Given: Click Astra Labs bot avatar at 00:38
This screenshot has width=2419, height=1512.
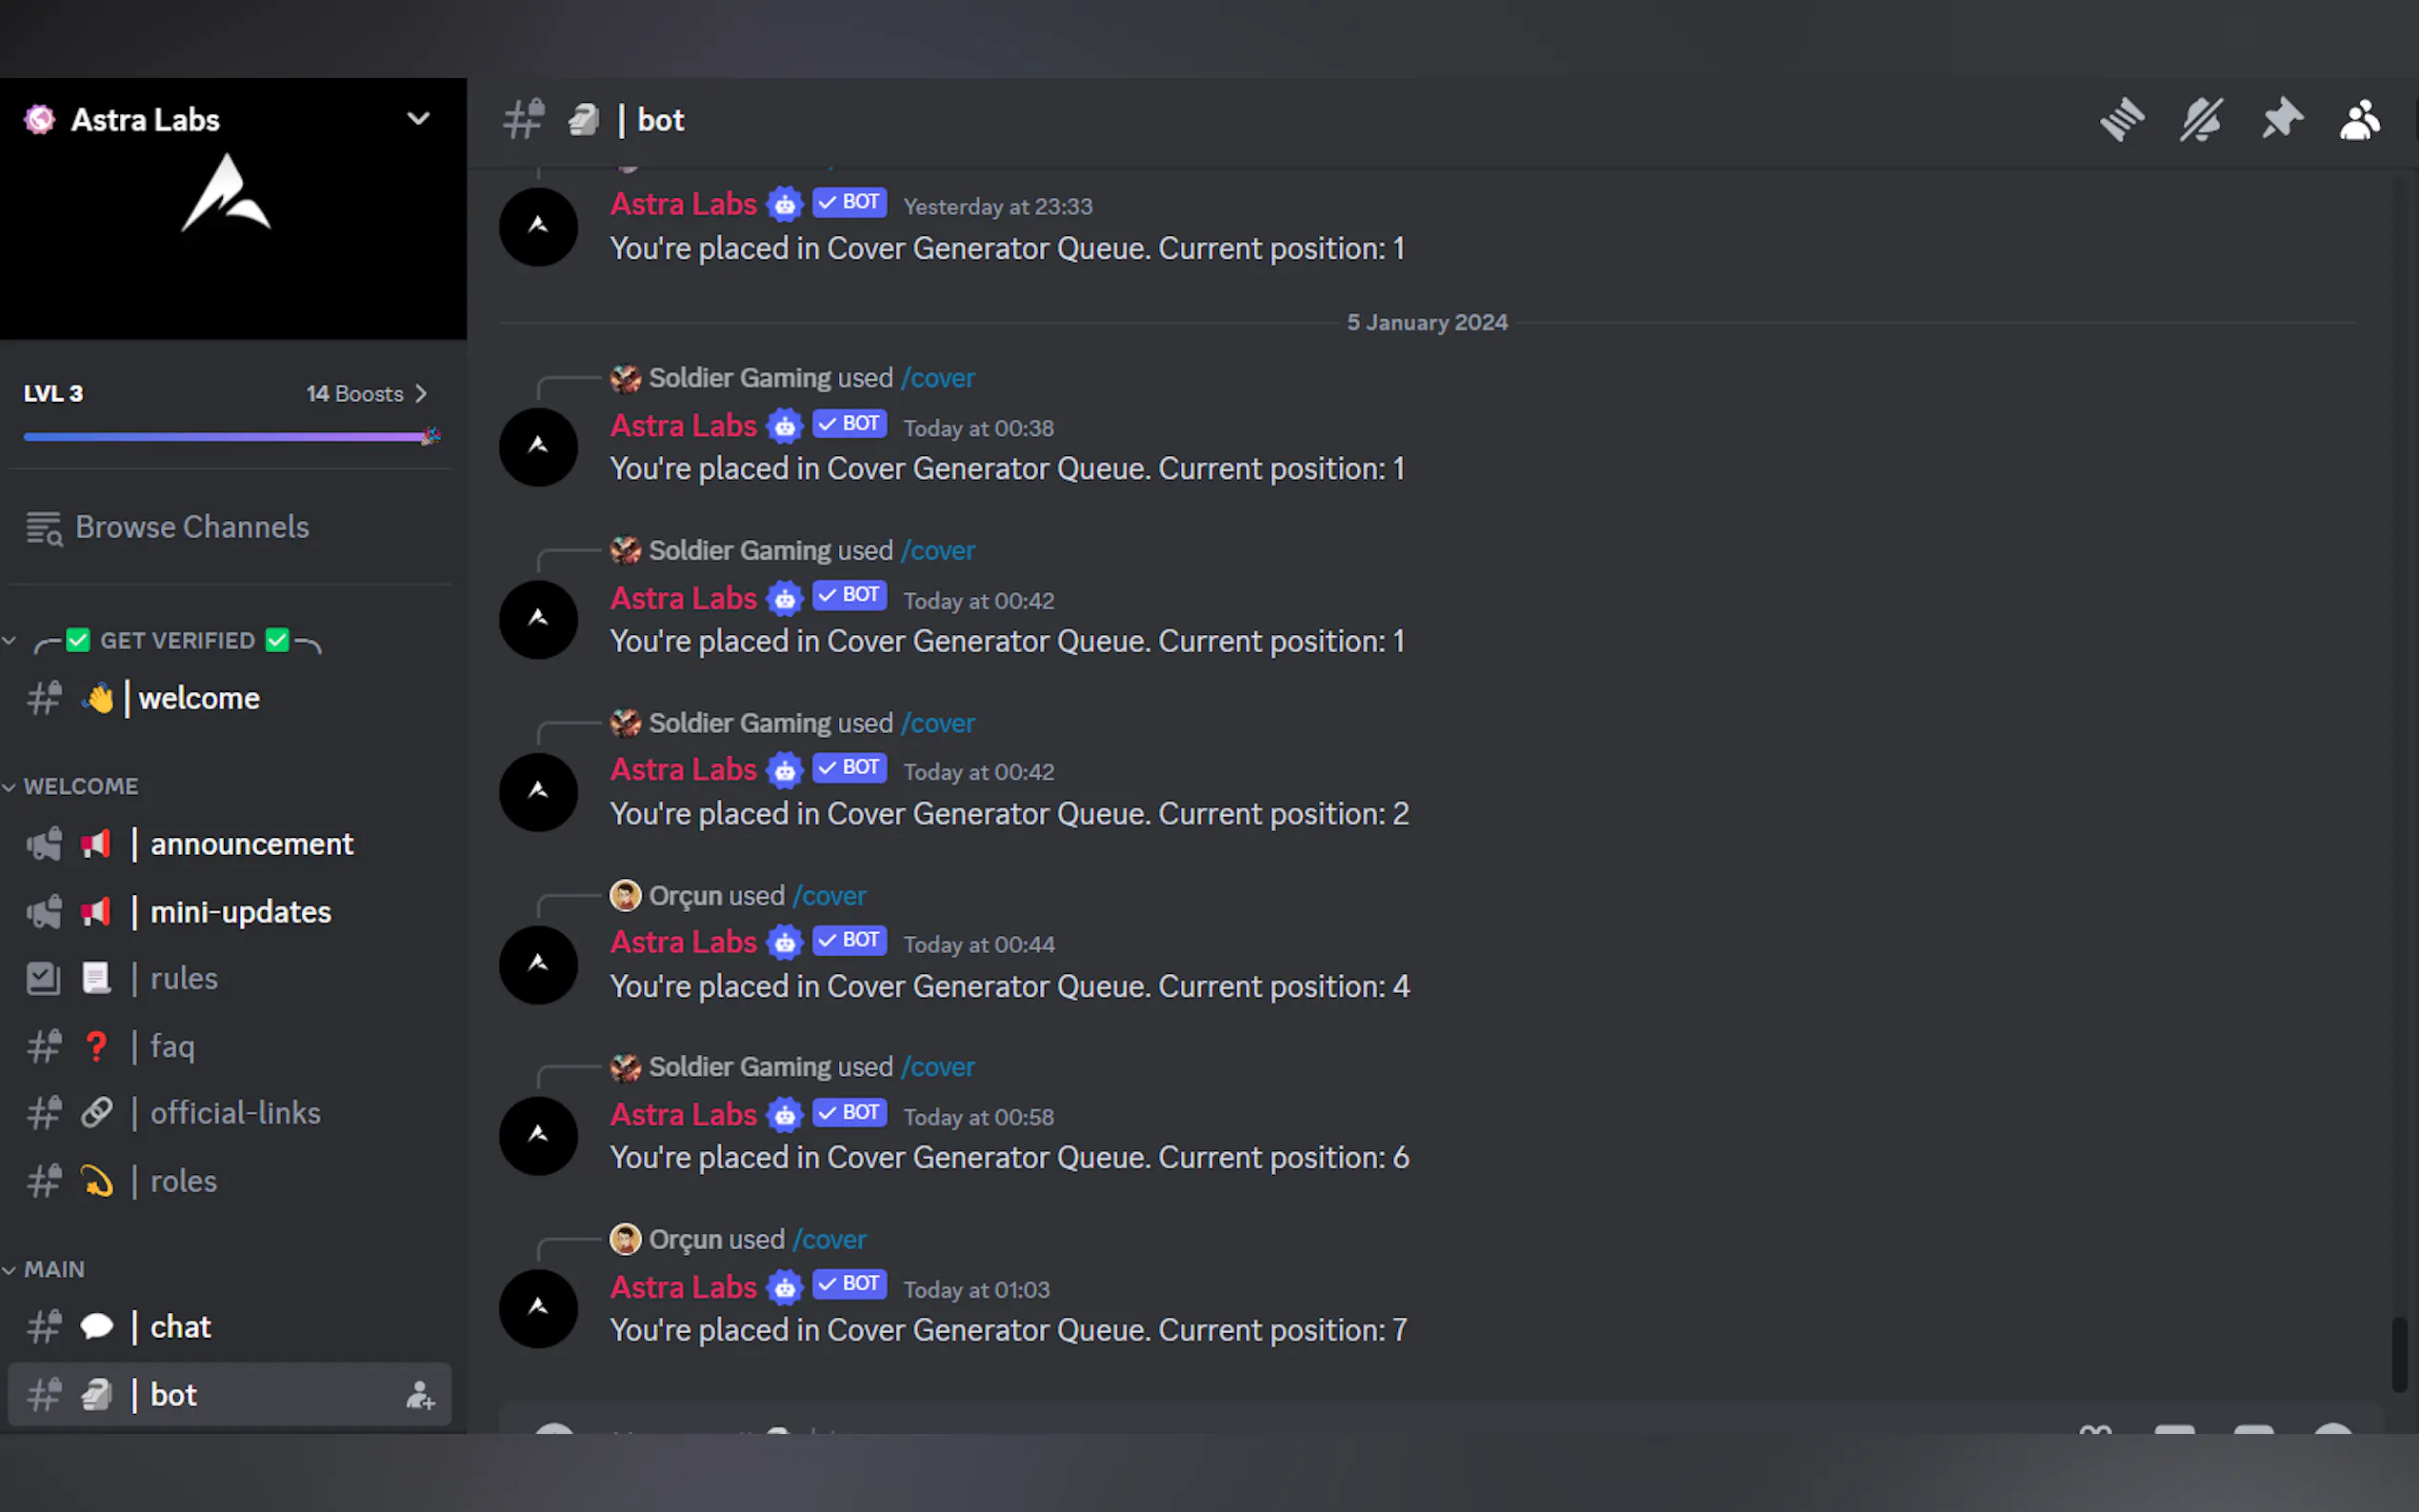Looking at the screenshot, I should (x=538, y=446).
